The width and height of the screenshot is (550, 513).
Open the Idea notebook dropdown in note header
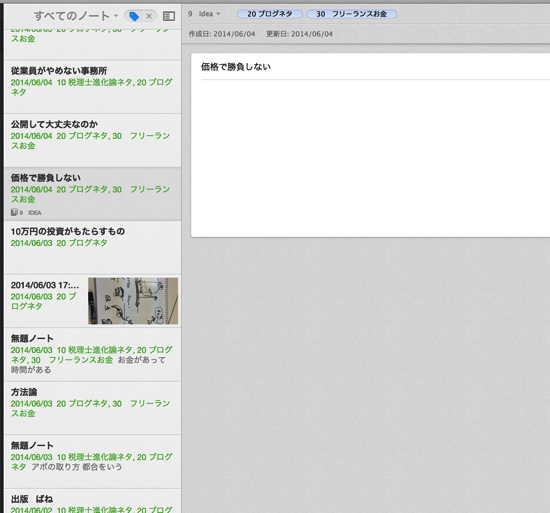coord(209,14)
